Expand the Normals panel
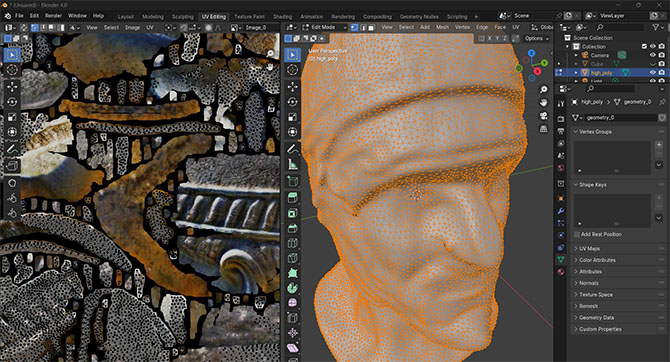The image size is (670, 362). click(x=618, y=283)
